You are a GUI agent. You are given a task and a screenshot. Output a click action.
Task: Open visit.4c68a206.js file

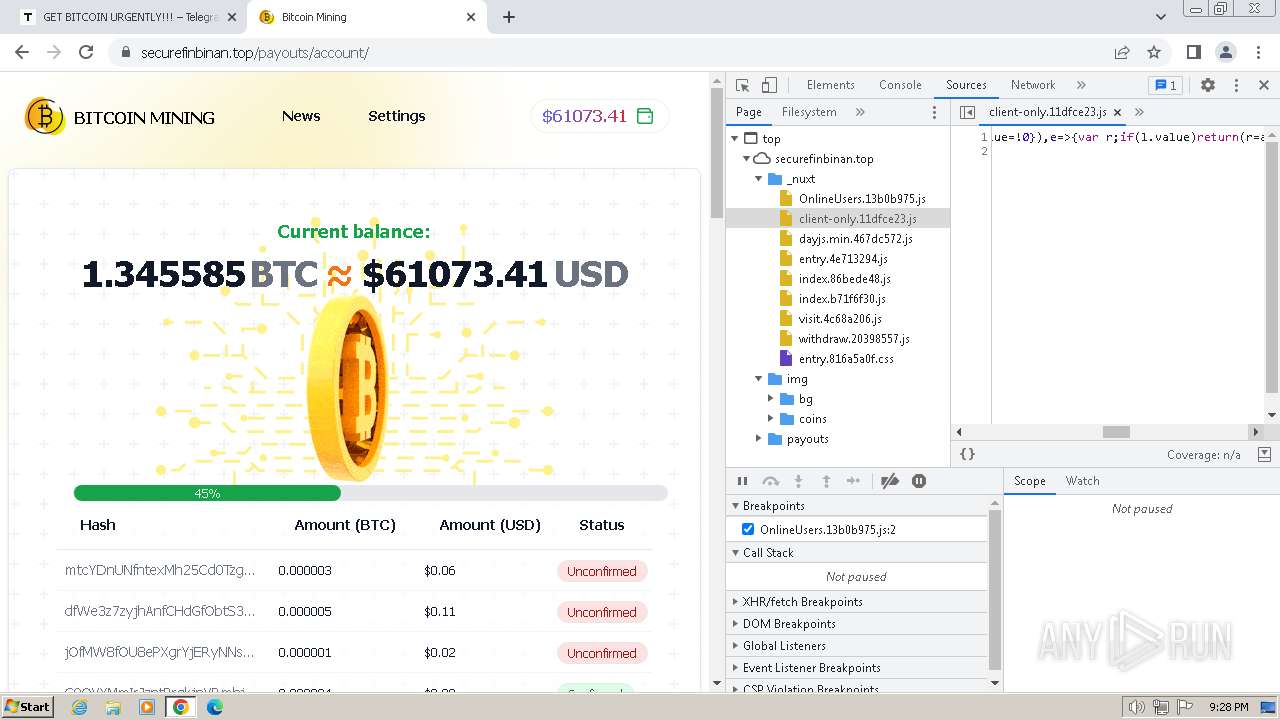point(840,318)
